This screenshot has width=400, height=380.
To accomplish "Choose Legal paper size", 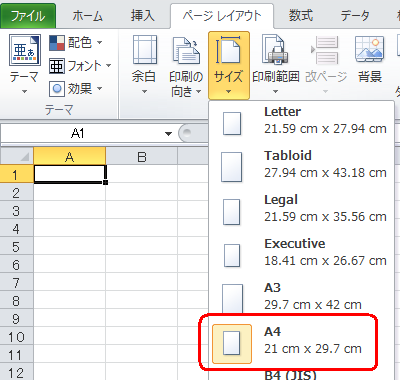I will [x=302, y=209].
